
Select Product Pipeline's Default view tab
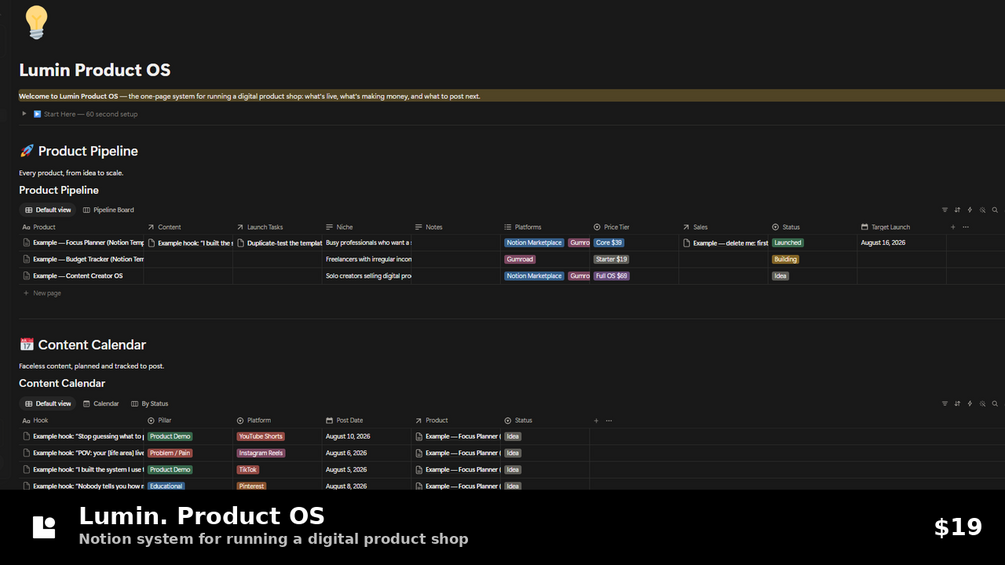47,210
